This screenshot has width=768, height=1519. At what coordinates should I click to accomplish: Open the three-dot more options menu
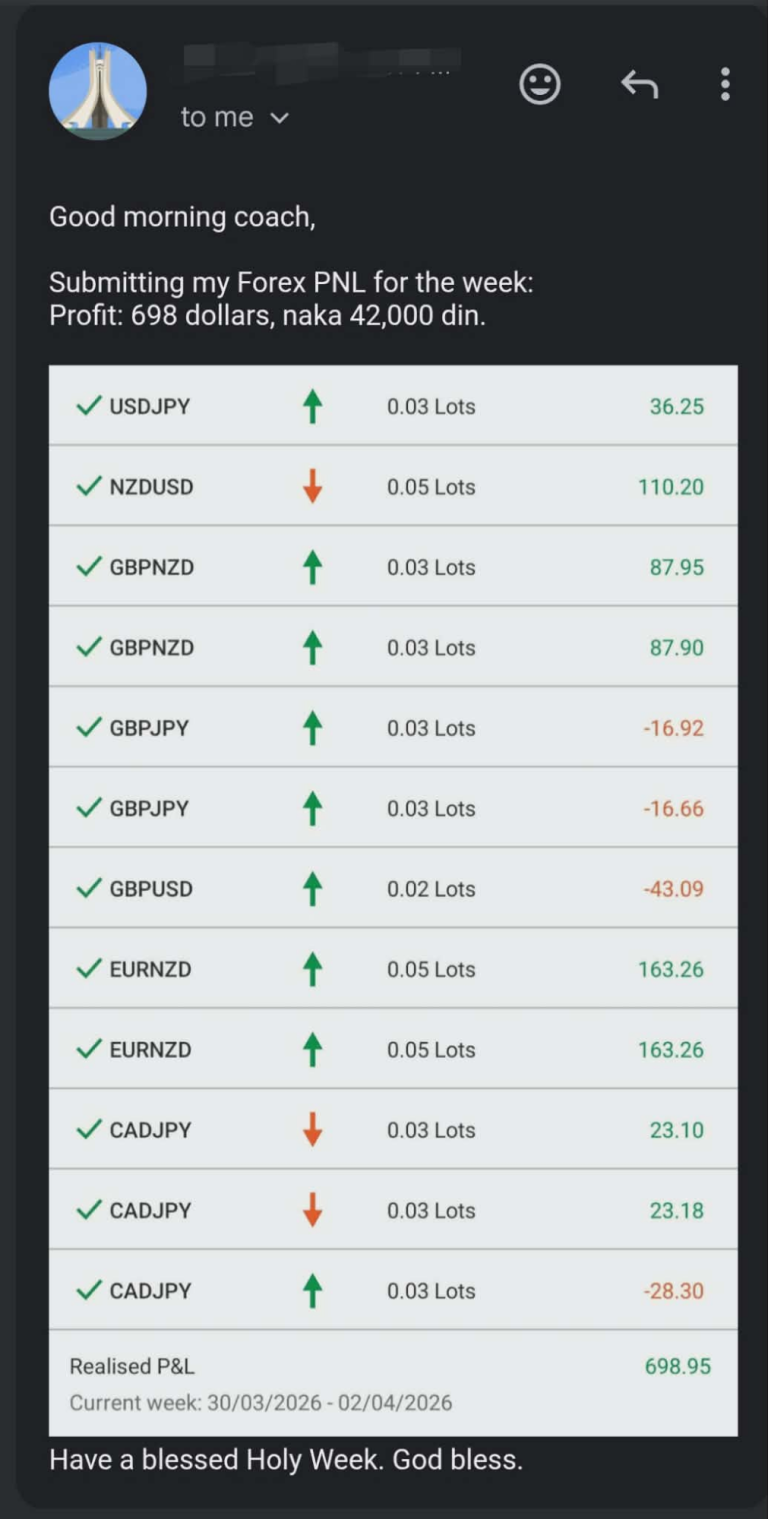tap(725, 85)
